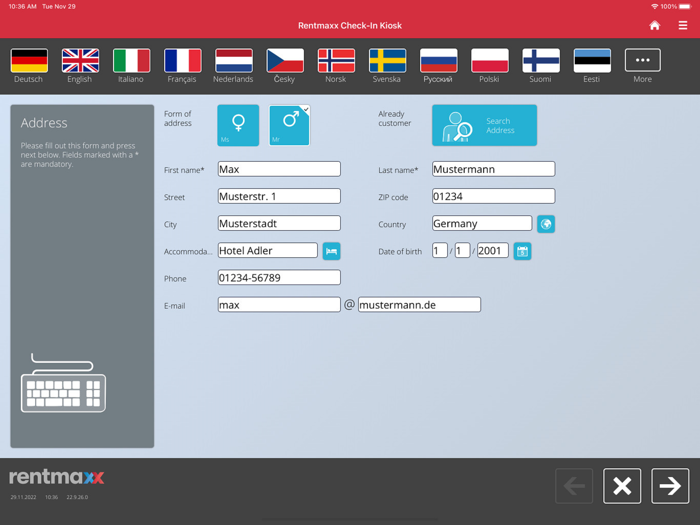Image resolution: width=700 pixels, height=525 pixels.
Task: Edit the Country field
Action: tap(482, 223)
